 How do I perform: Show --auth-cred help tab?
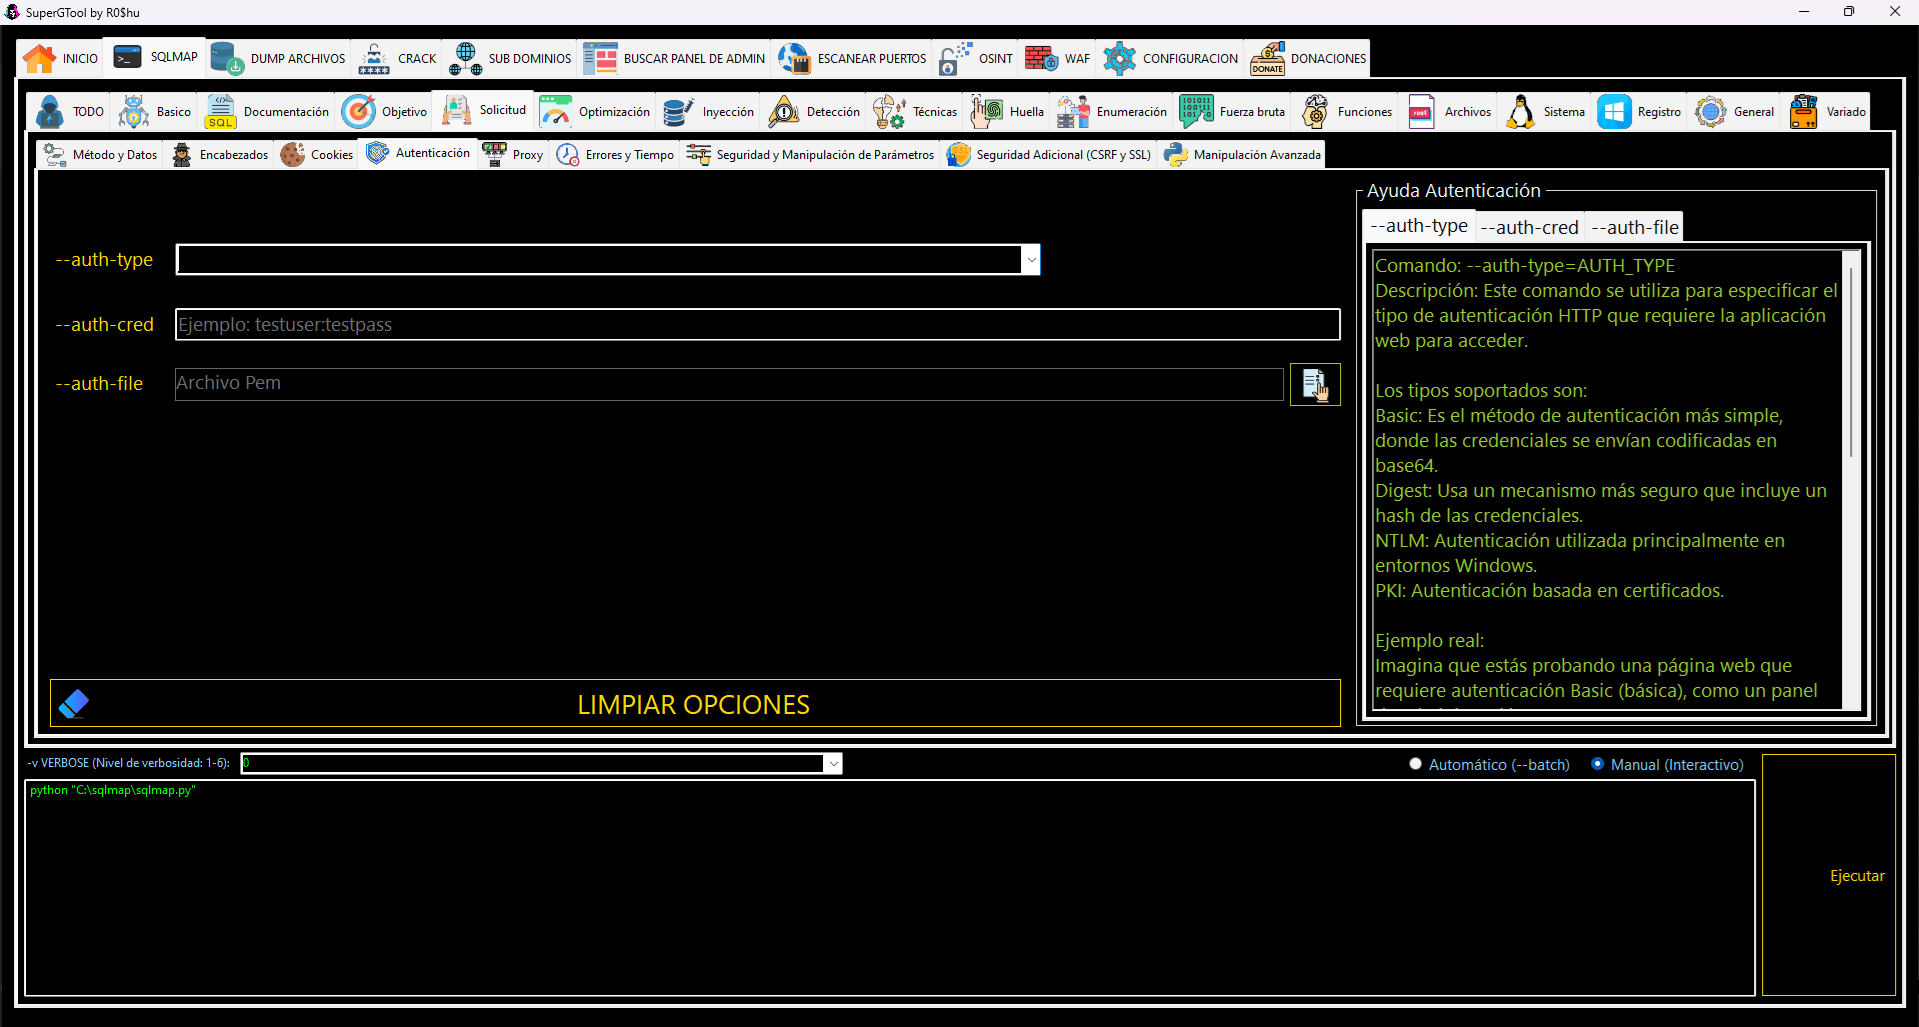pos(1529,227)
